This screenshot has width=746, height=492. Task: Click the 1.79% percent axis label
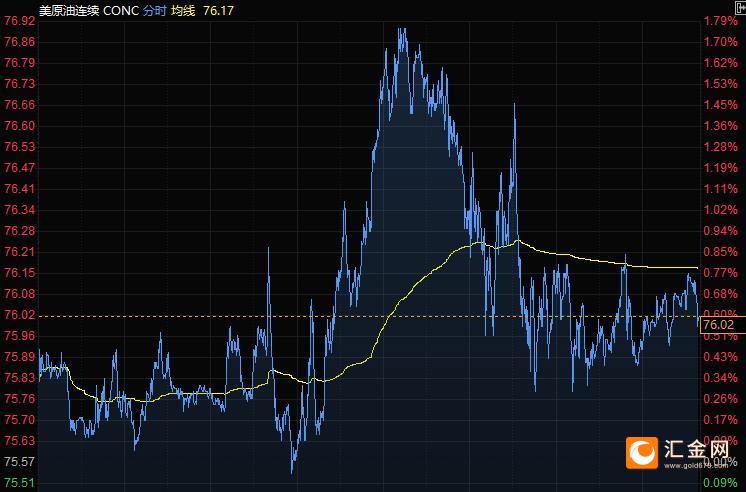click(x=721, y=21)
